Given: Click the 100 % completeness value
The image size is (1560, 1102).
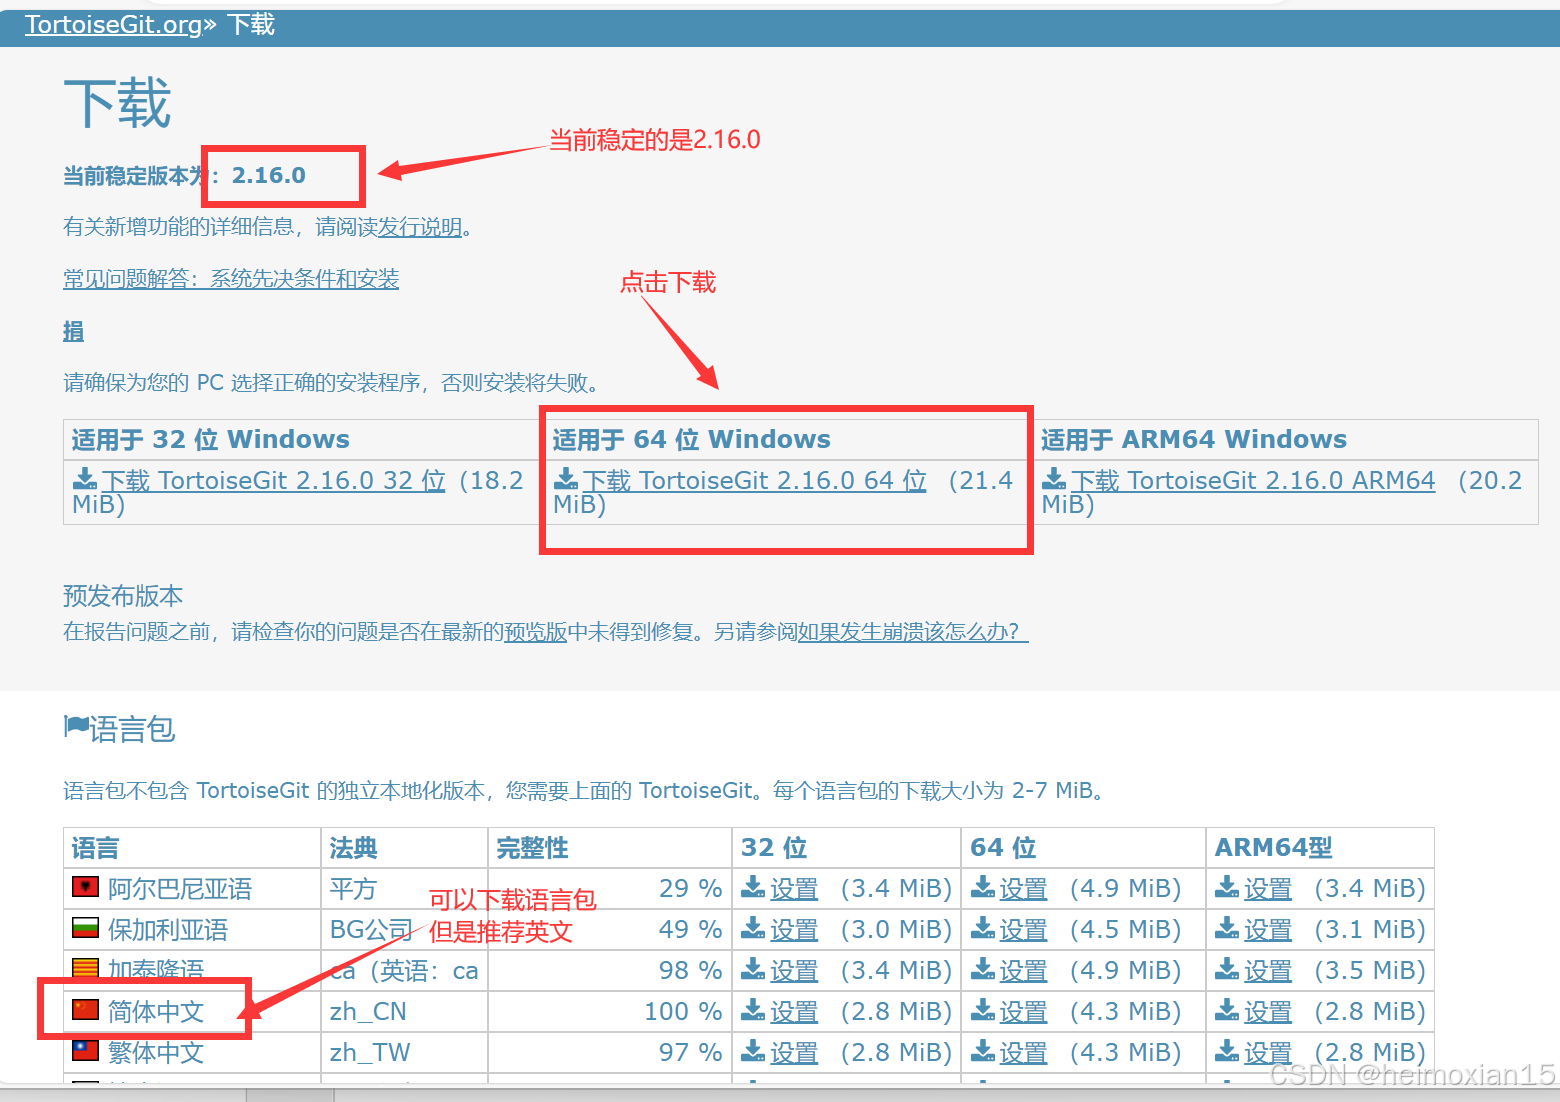Looking at the screenshot, I should click(x=683, y=1011).
